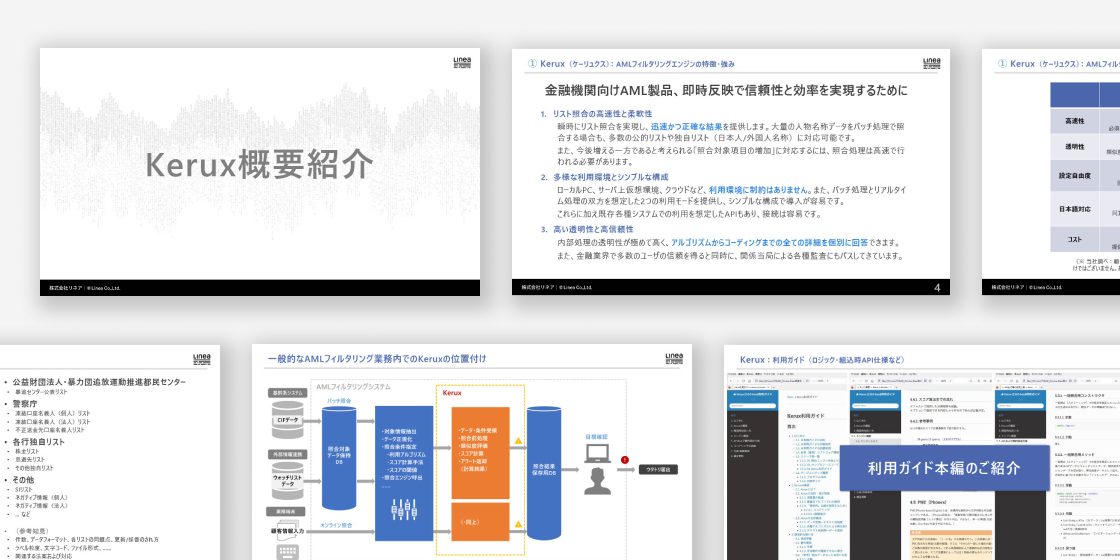The image size is (1120, 560).
Task: Click the Linea logo on the 警察庁 list slide
Action: 202,359
